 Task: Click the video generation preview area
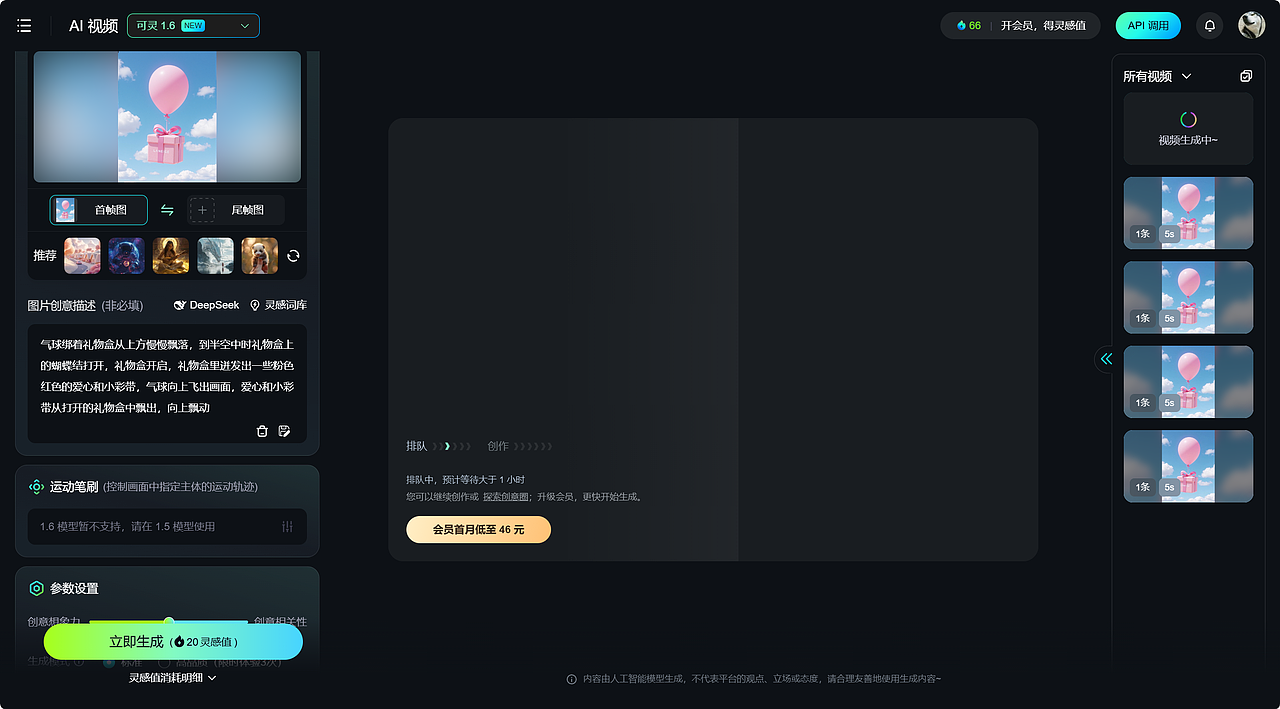[x=713, y=339]
